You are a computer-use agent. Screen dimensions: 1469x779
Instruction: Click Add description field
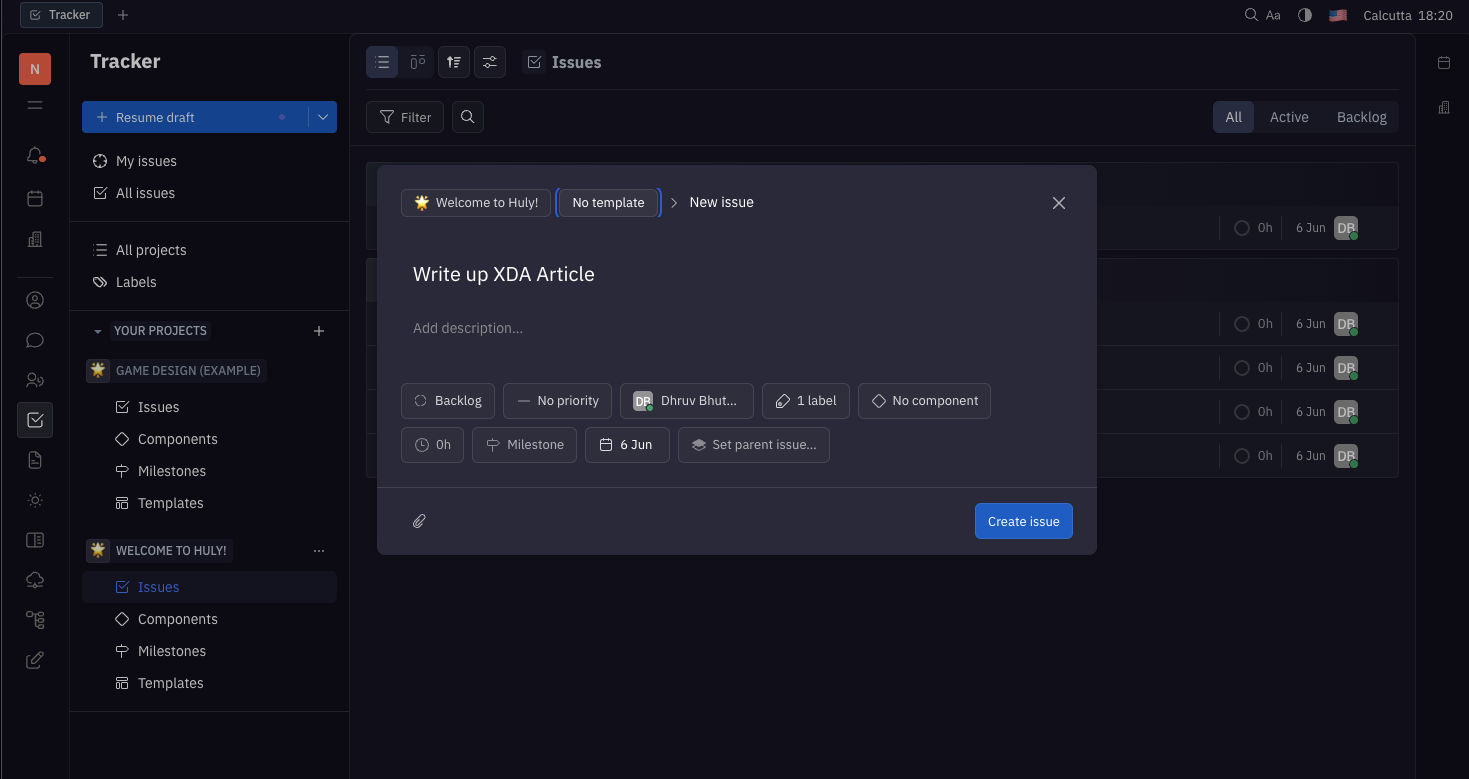point(468,328)
